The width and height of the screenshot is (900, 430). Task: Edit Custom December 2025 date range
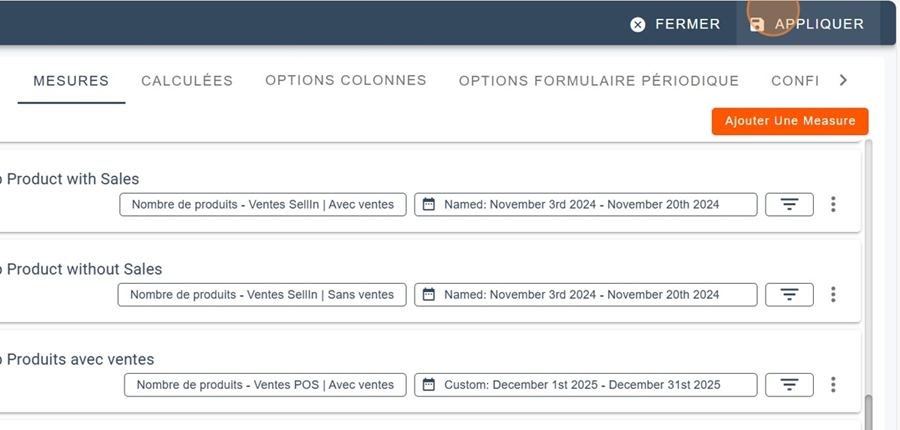585,384
